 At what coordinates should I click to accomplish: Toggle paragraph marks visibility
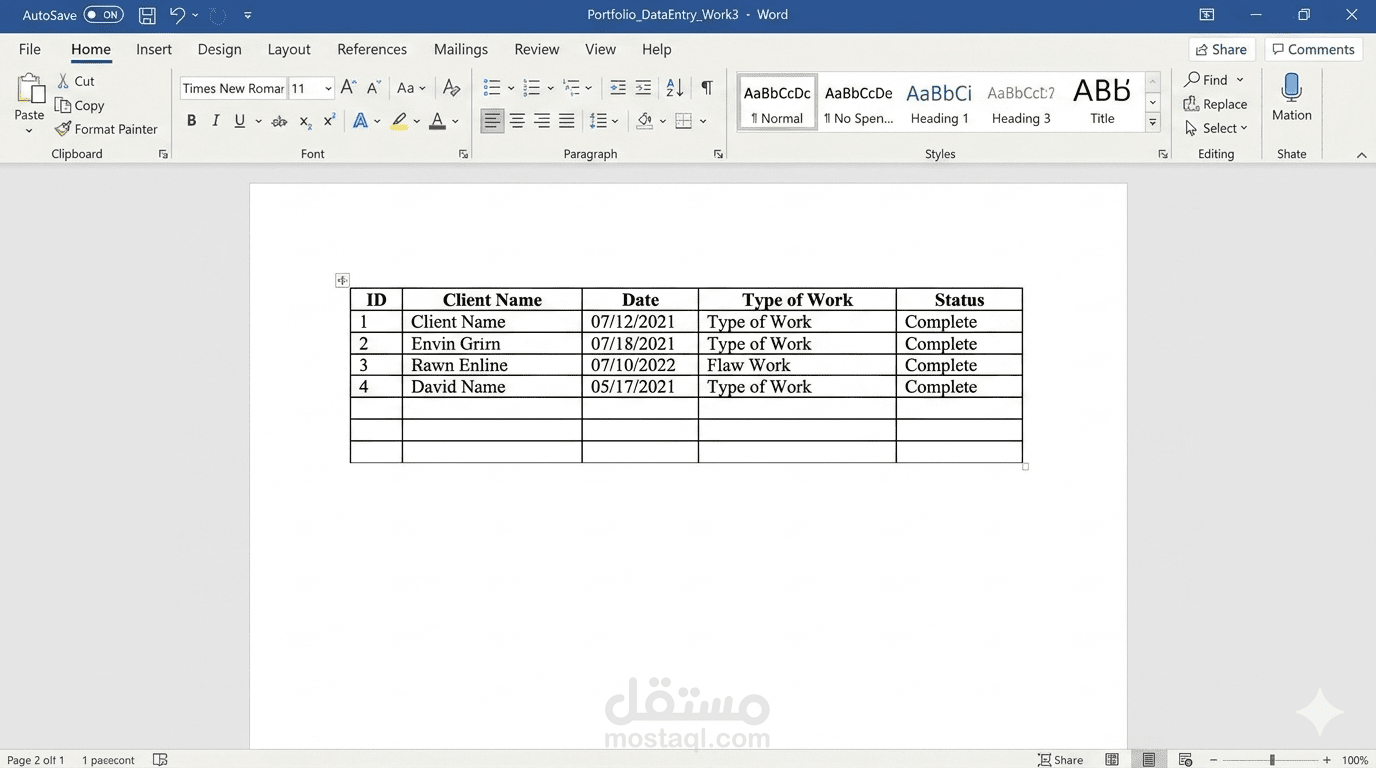click(705, 88)
